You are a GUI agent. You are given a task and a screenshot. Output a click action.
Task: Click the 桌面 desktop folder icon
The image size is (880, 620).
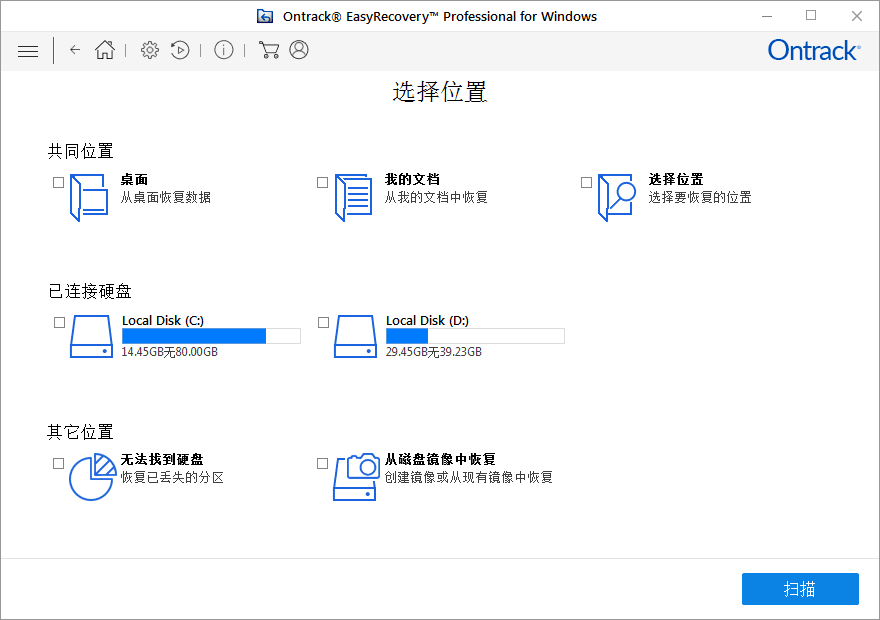89,198
